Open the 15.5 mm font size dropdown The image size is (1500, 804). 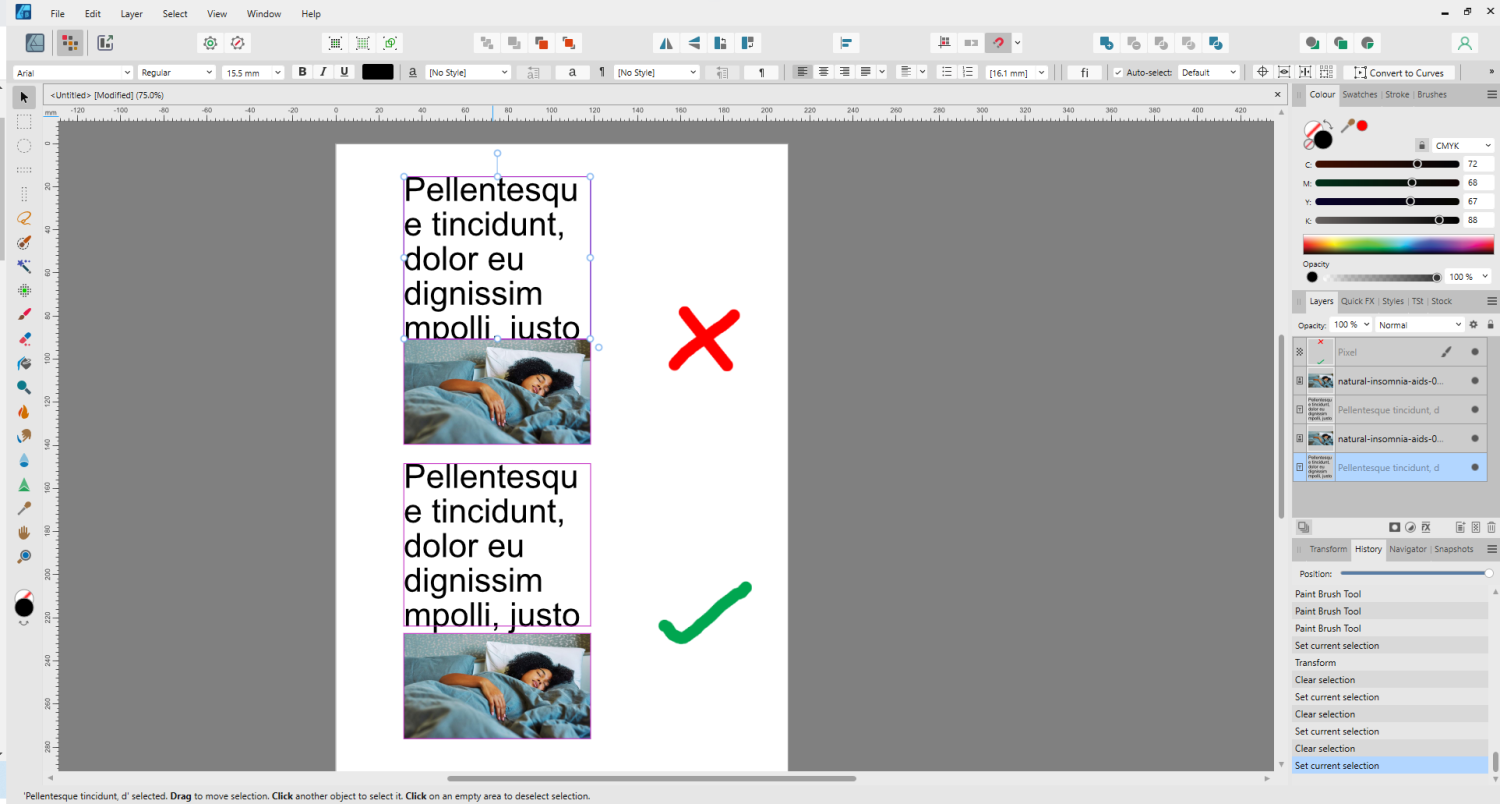[254, 72]
